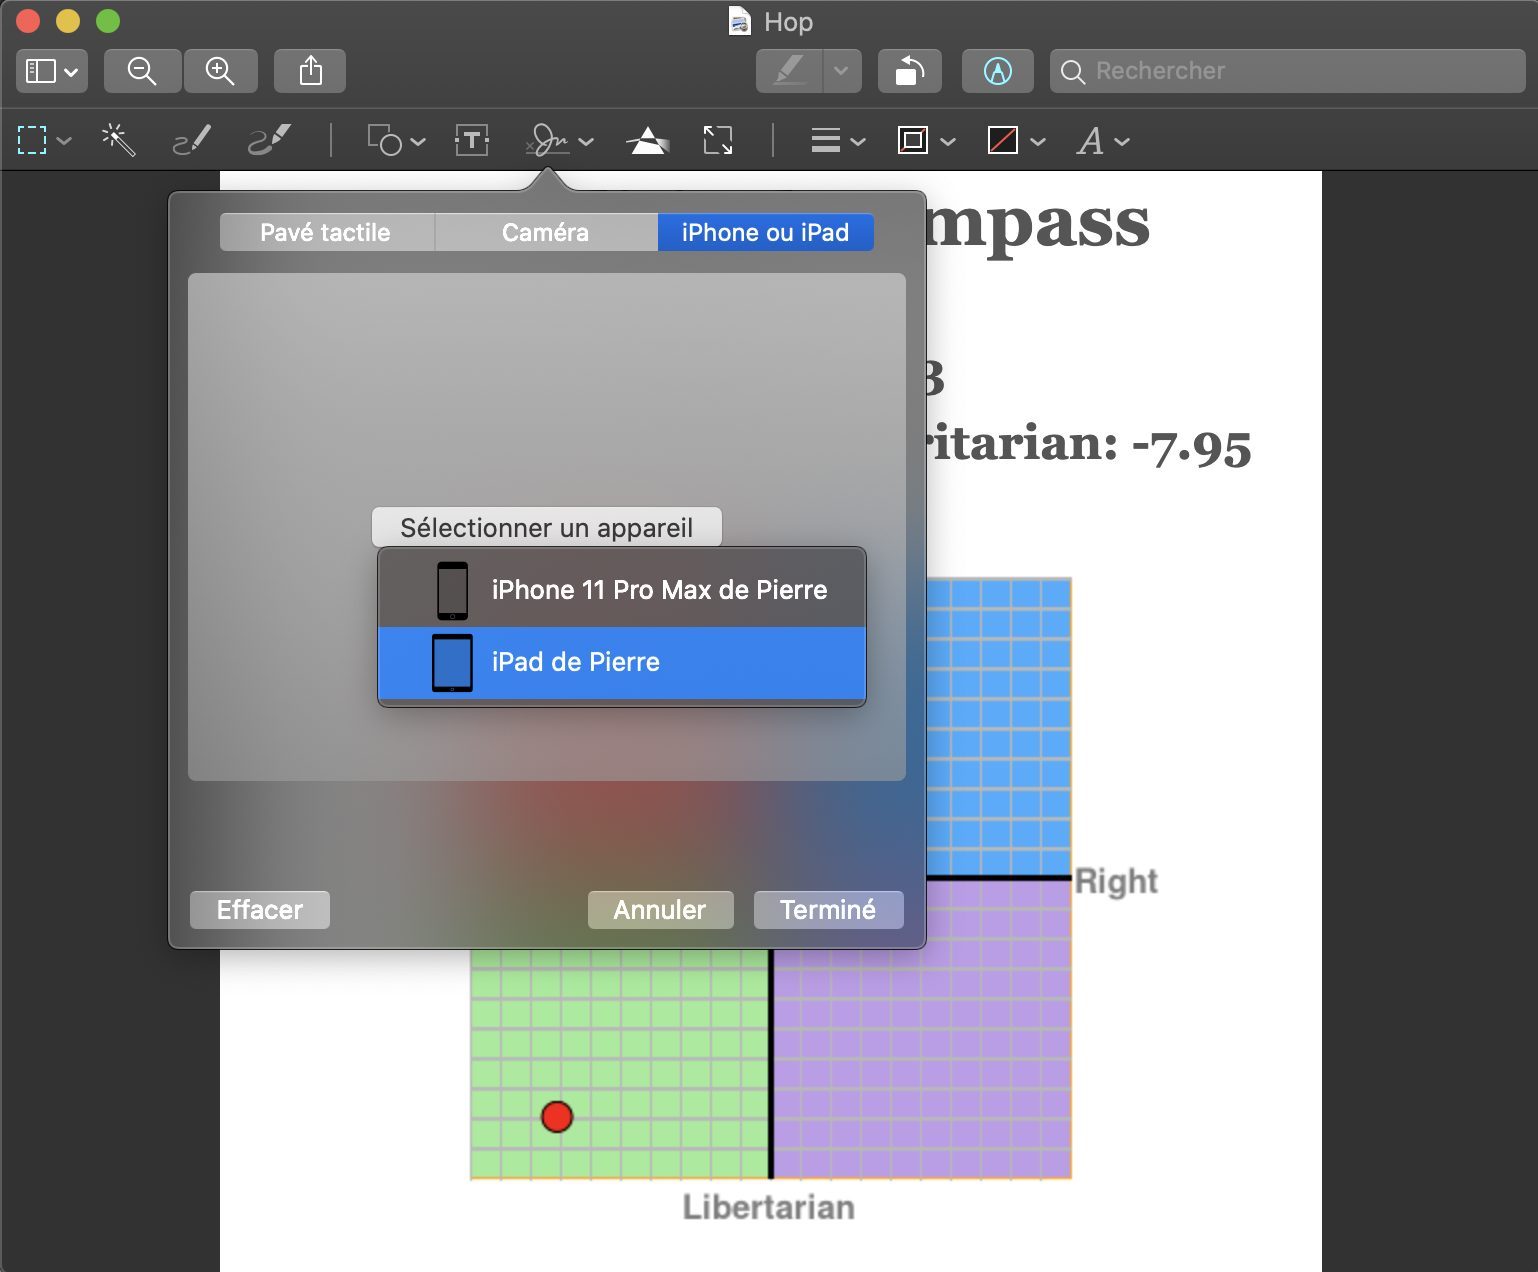This screenshot has height=1272, width=1538.
Task: Zoom out of the document
Action: click(x=142, y=71)
